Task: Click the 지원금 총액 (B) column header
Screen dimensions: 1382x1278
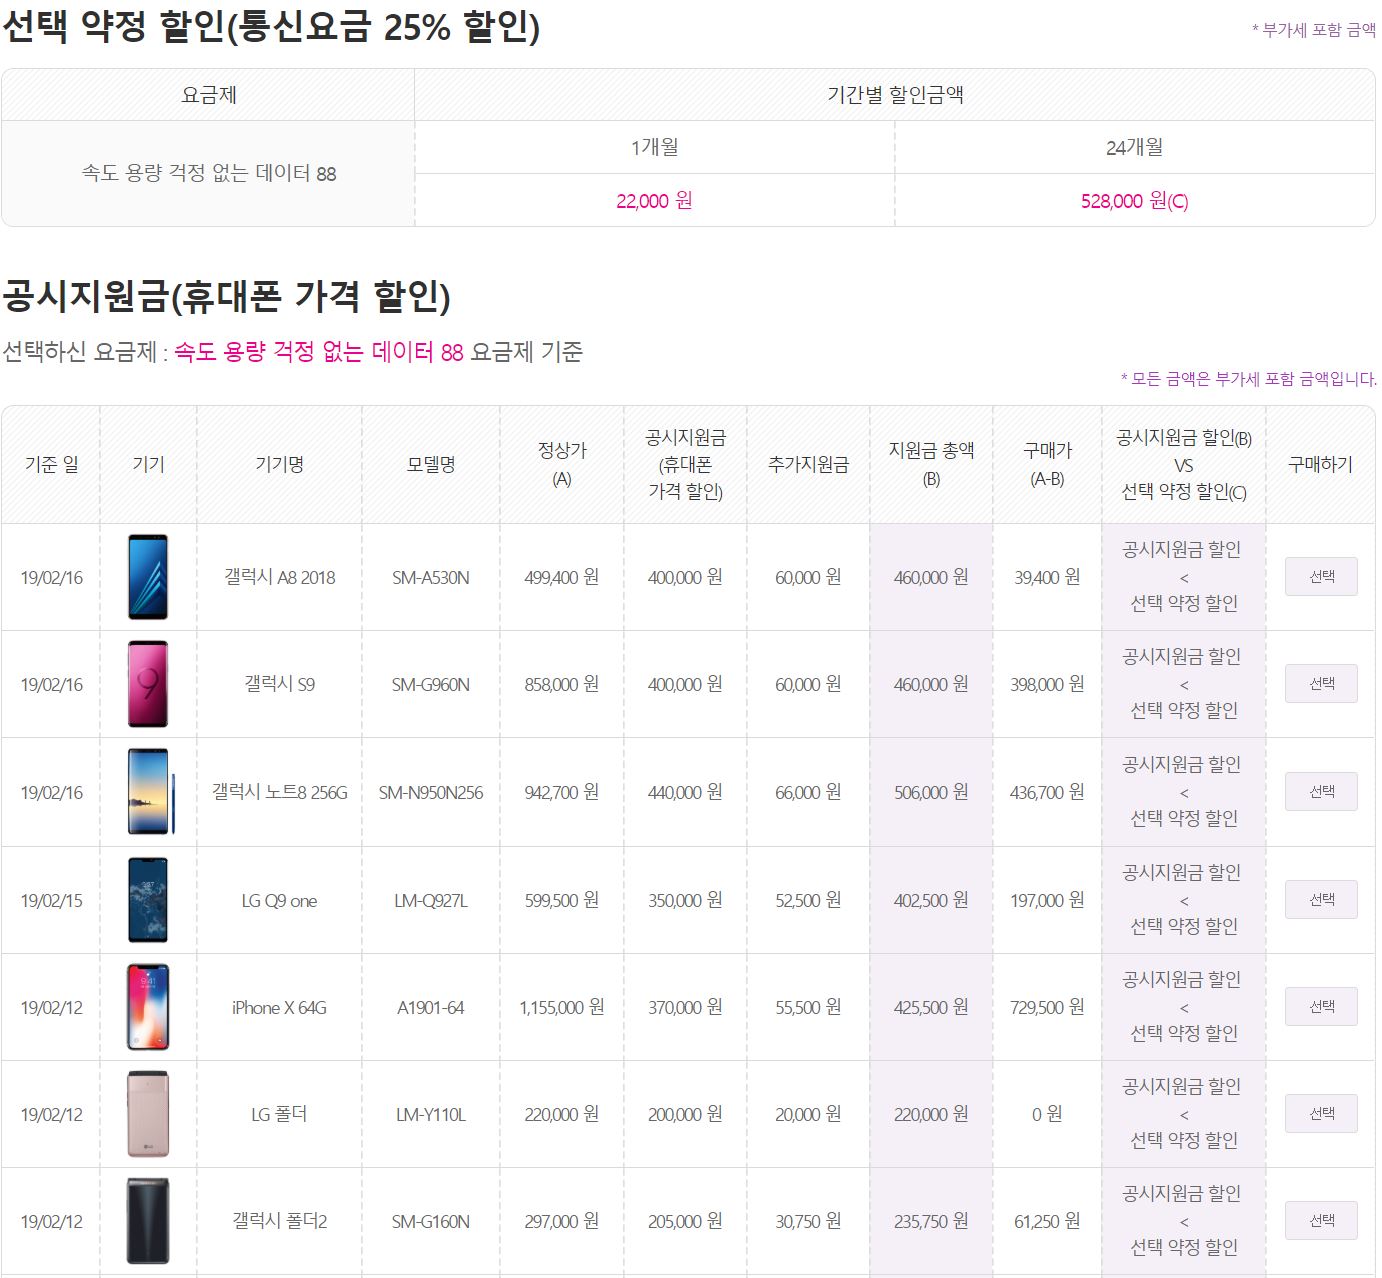Action: click(x=931, y=464)
